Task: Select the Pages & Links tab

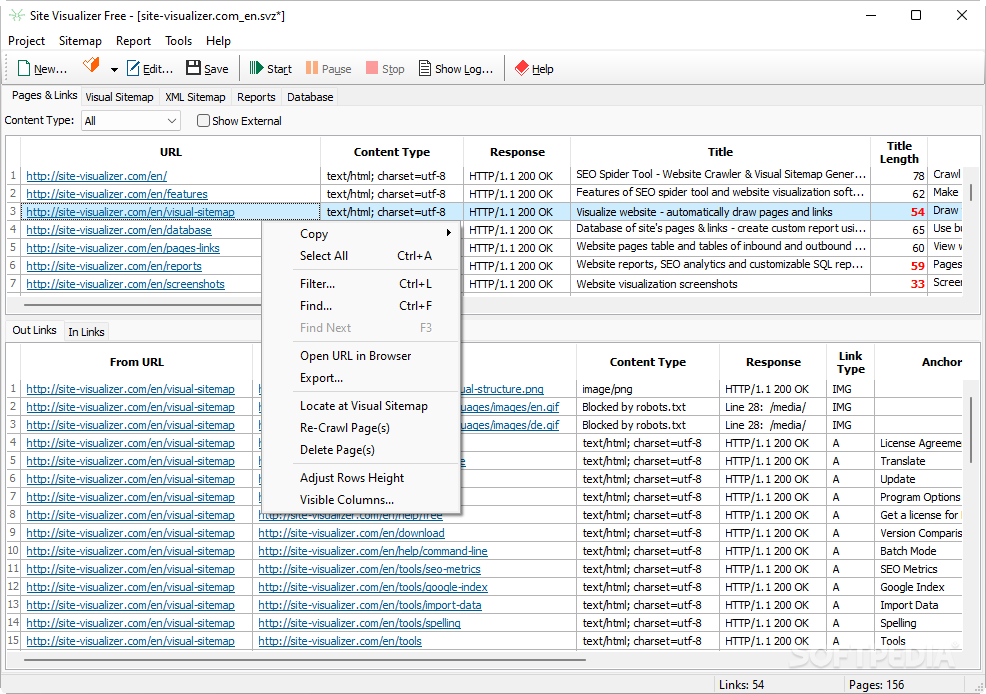Action: pos(45,95)
